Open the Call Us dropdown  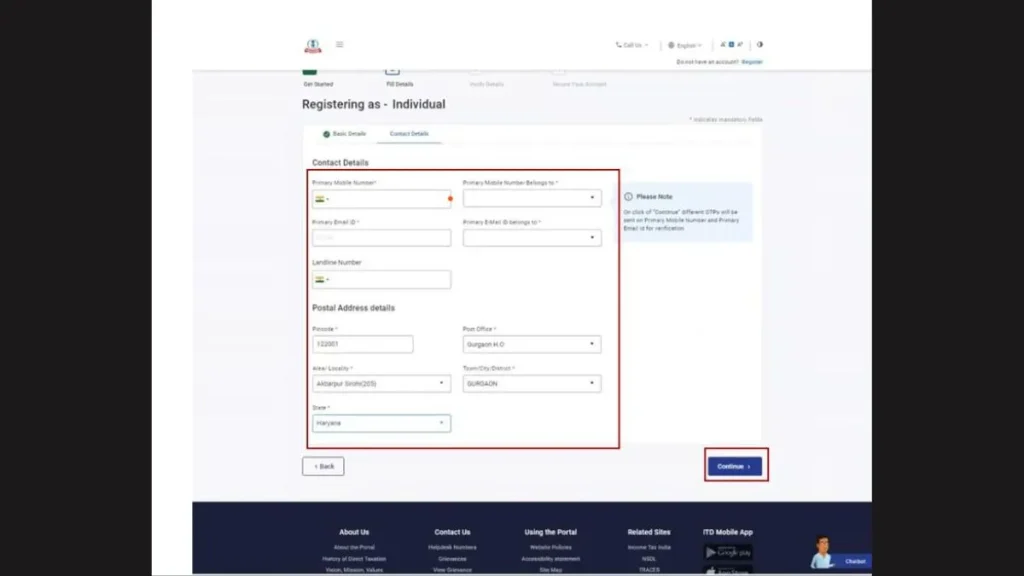pos(633,45)
